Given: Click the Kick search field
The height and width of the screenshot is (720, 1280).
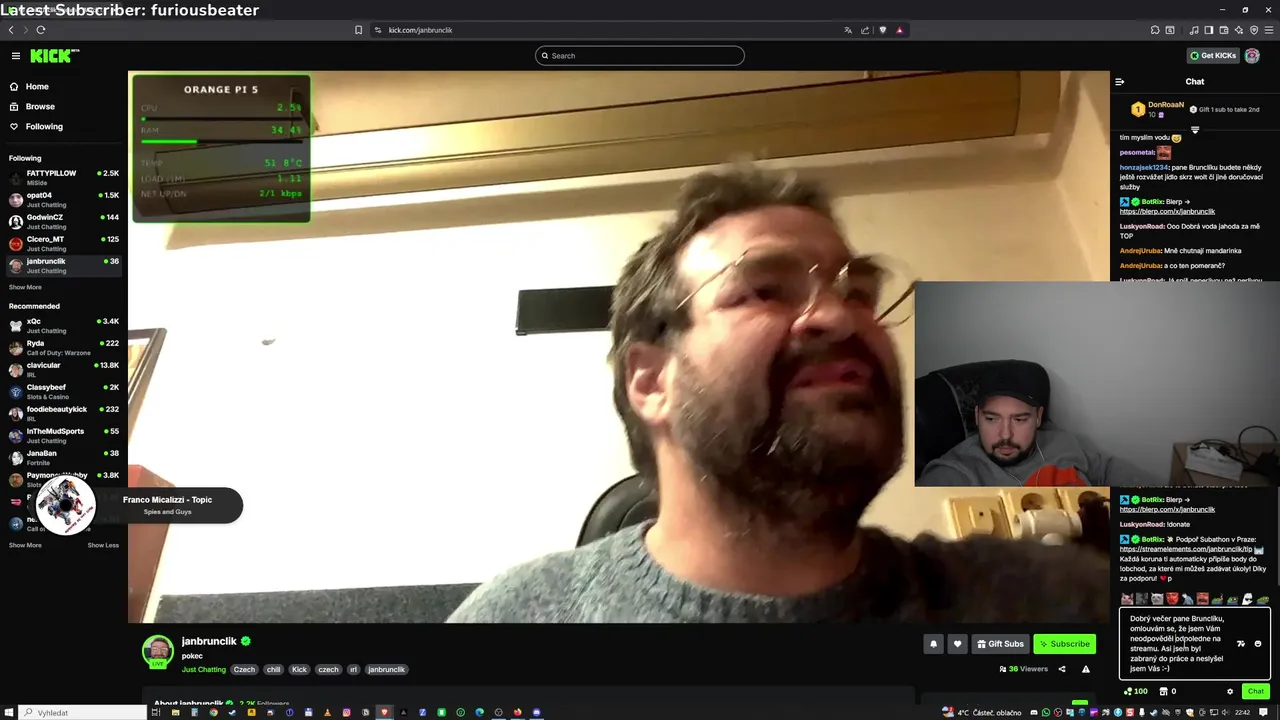Looking at the screenshot, I should tap(640, 56).
